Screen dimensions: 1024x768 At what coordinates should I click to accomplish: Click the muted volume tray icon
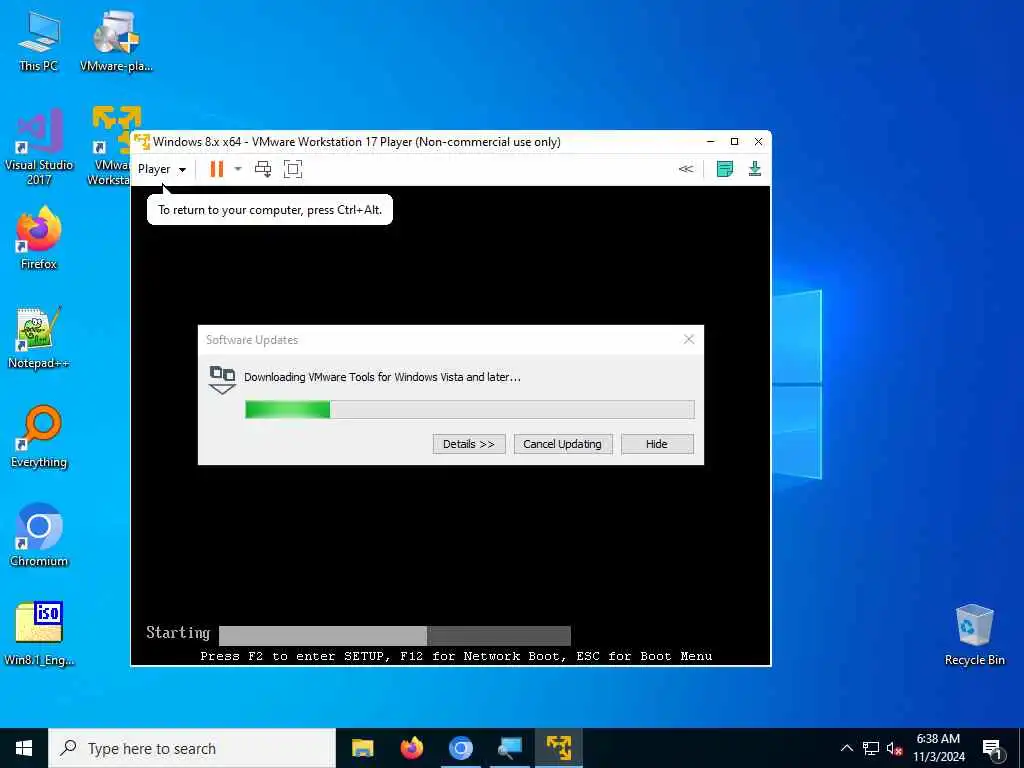coord(895,748)
